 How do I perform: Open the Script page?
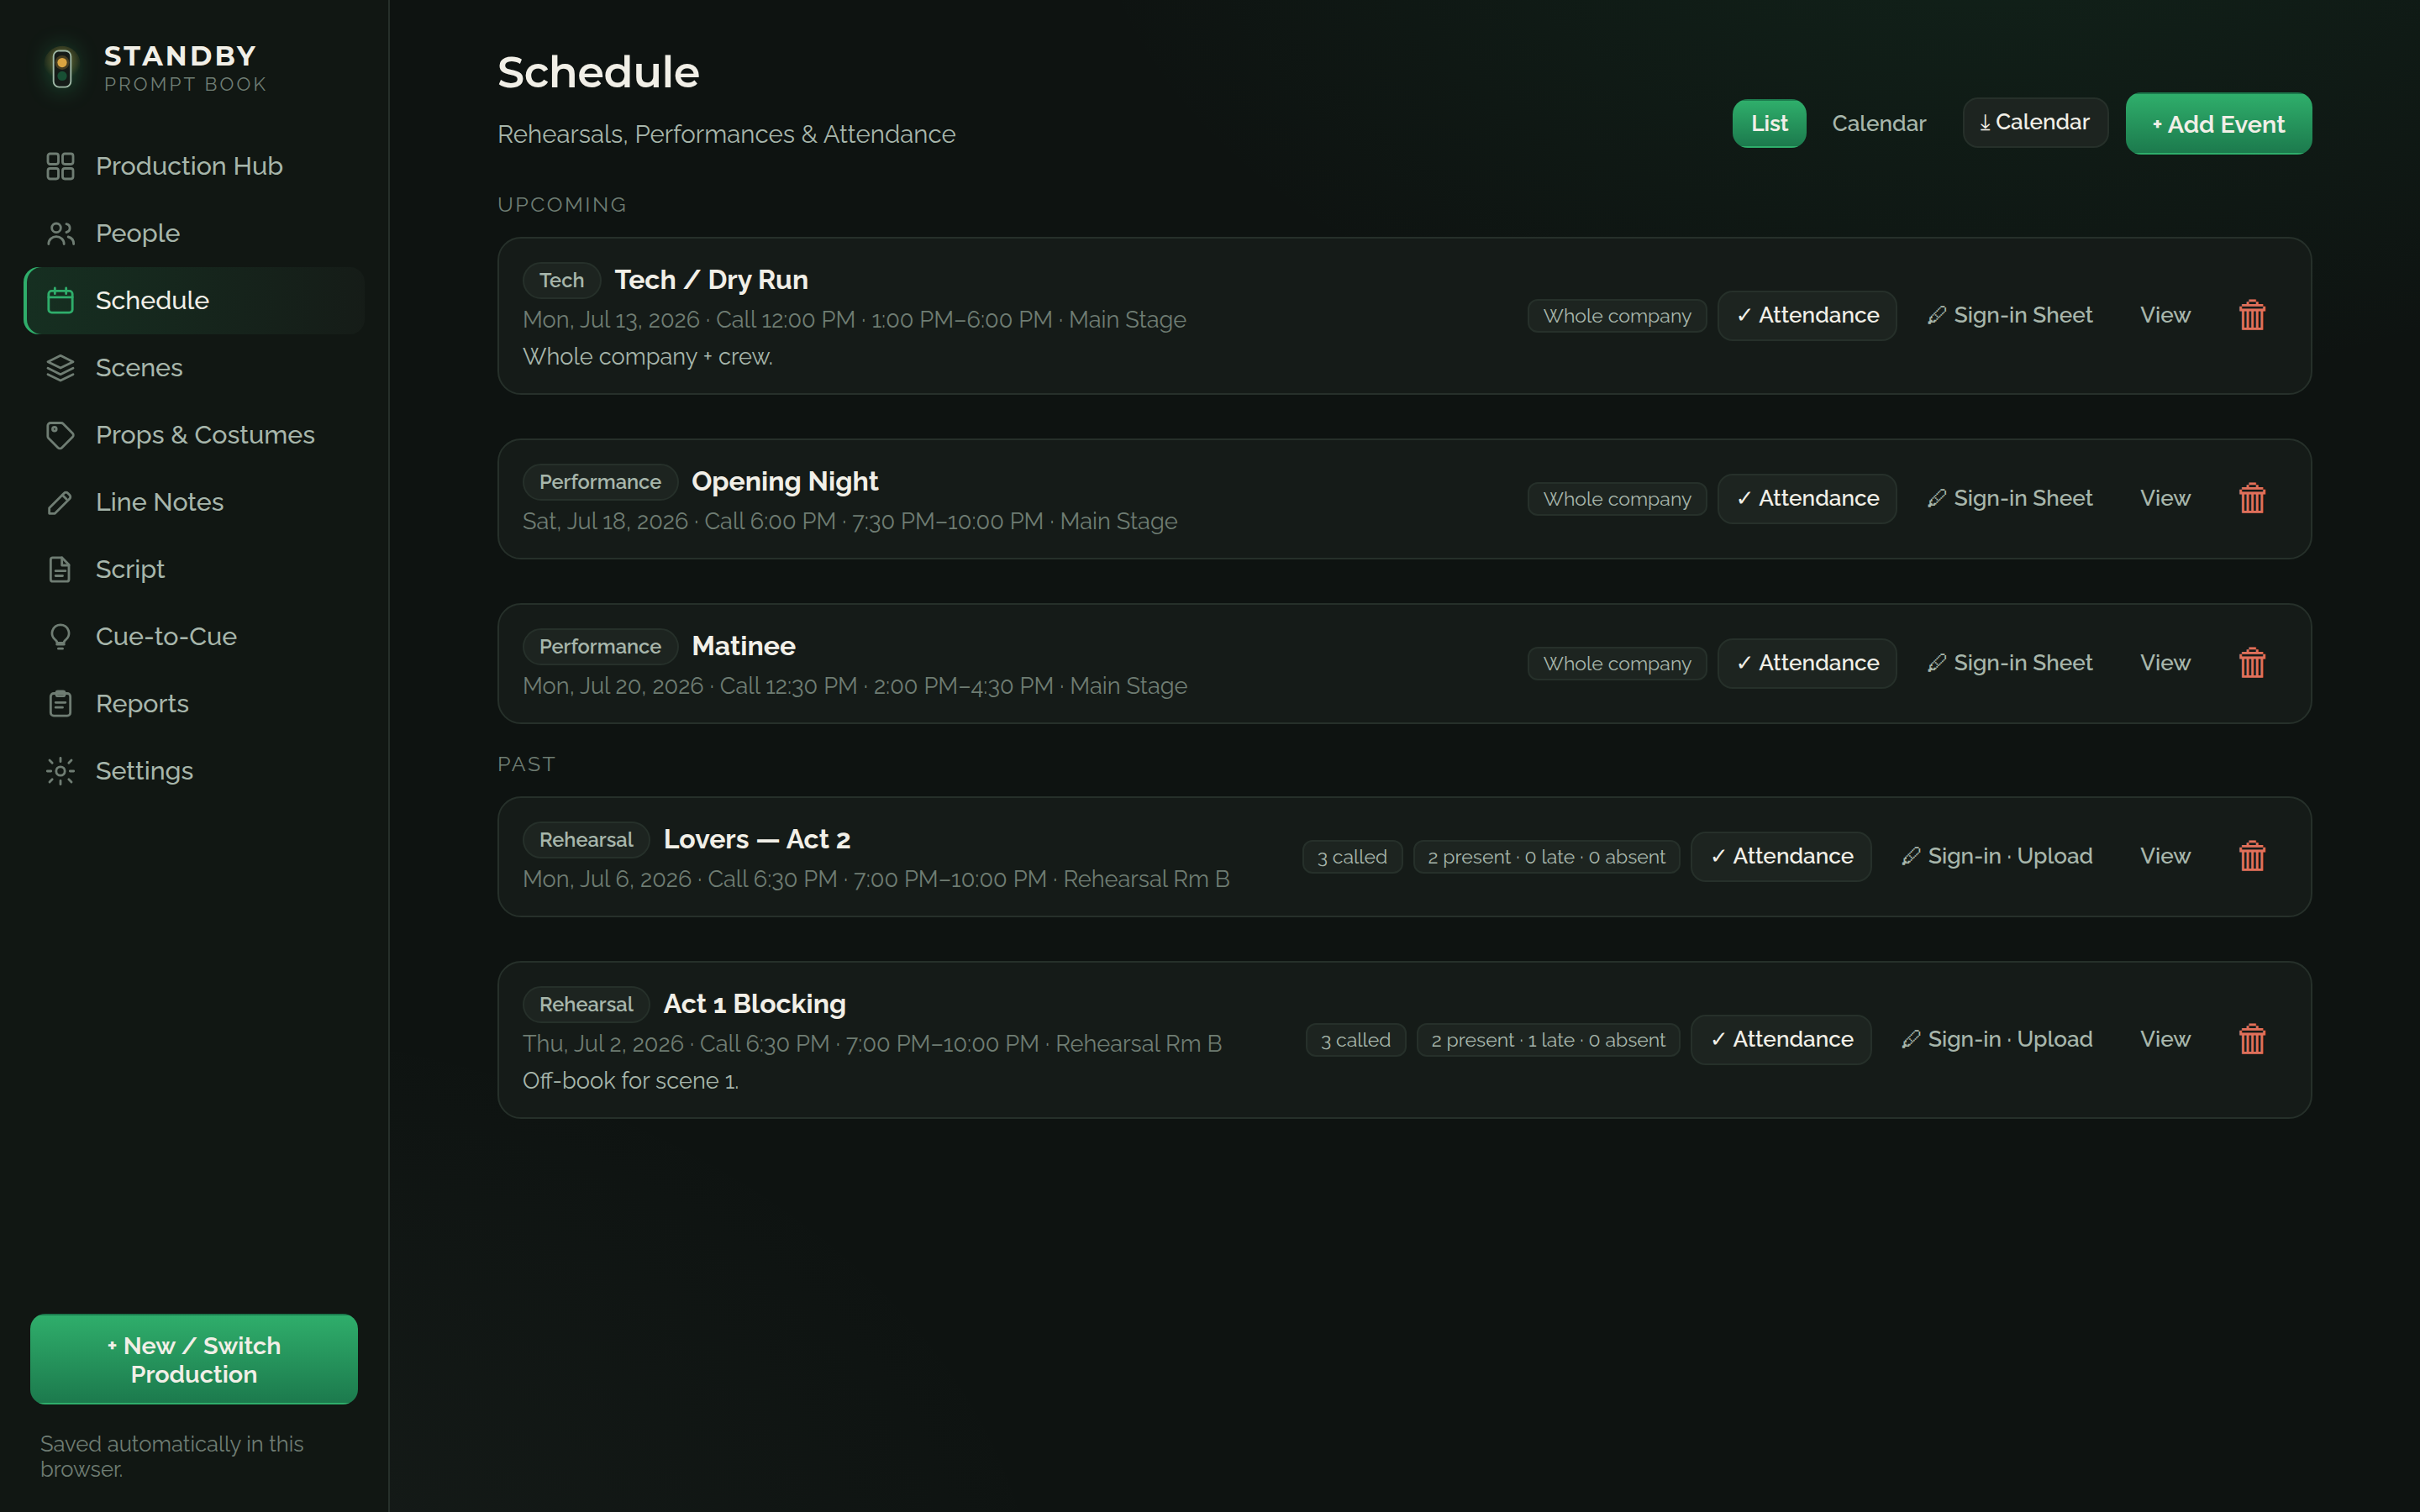coord(194,569)
